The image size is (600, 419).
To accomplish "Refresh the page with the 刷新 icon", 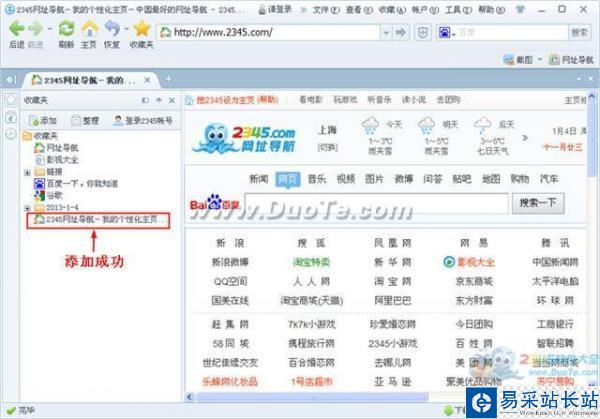I will [66, 29].
